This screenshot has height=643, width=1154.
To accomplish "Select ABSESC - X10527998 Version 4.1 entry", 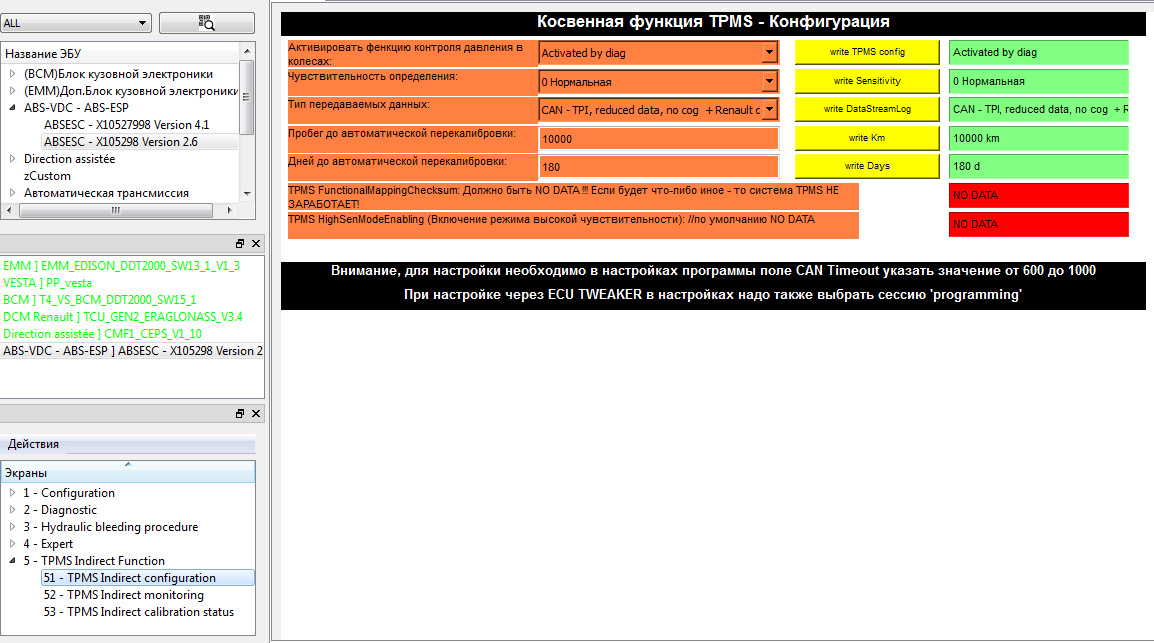I will click(x=126, y=125).
